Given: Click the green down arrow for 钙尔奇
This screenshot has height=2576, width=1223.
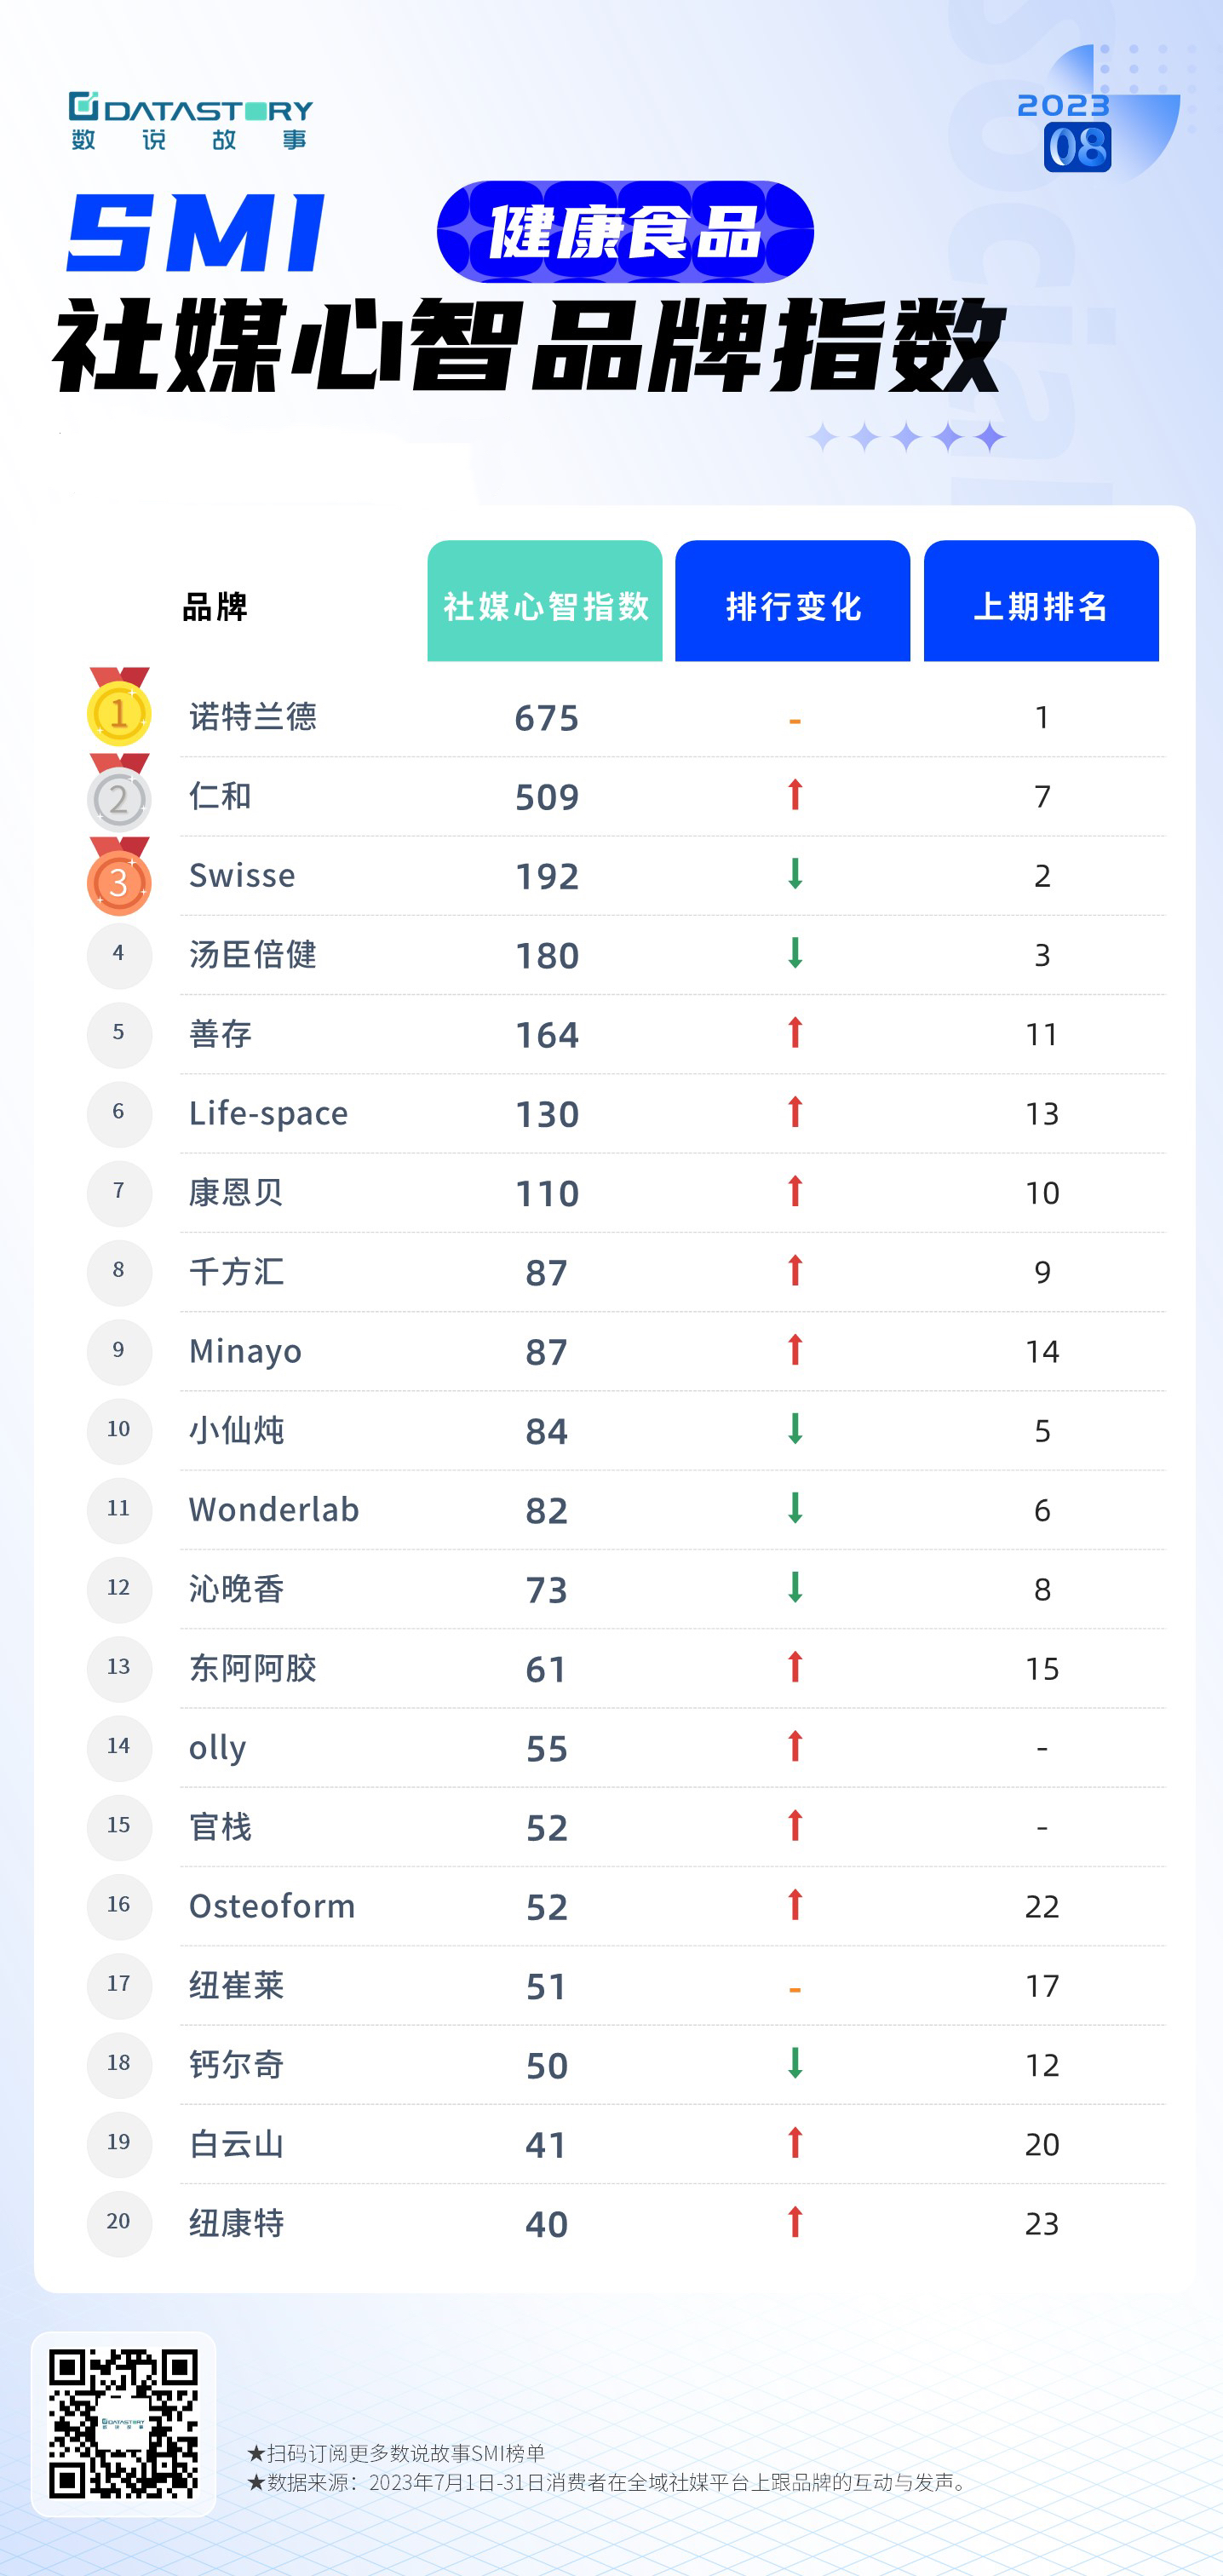Looking at the screenshot, I should 795,2063.
